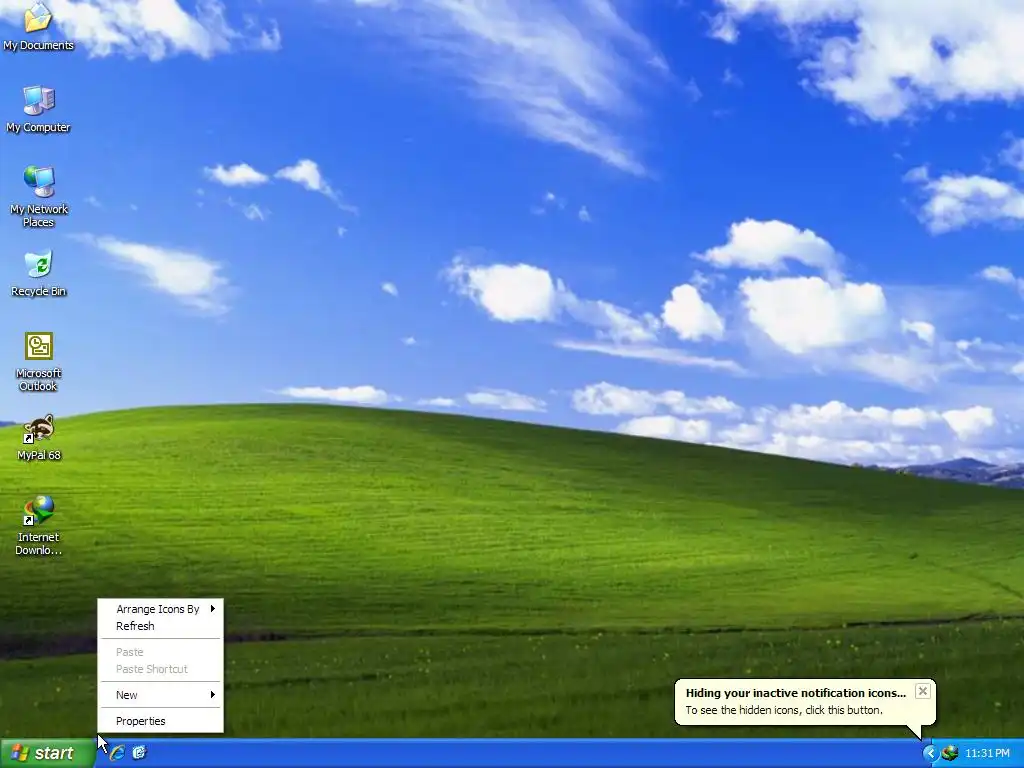Click the Internet Download Manager tray icon
This screenshot has height=768, width=1024.
[x=950, y=753]
